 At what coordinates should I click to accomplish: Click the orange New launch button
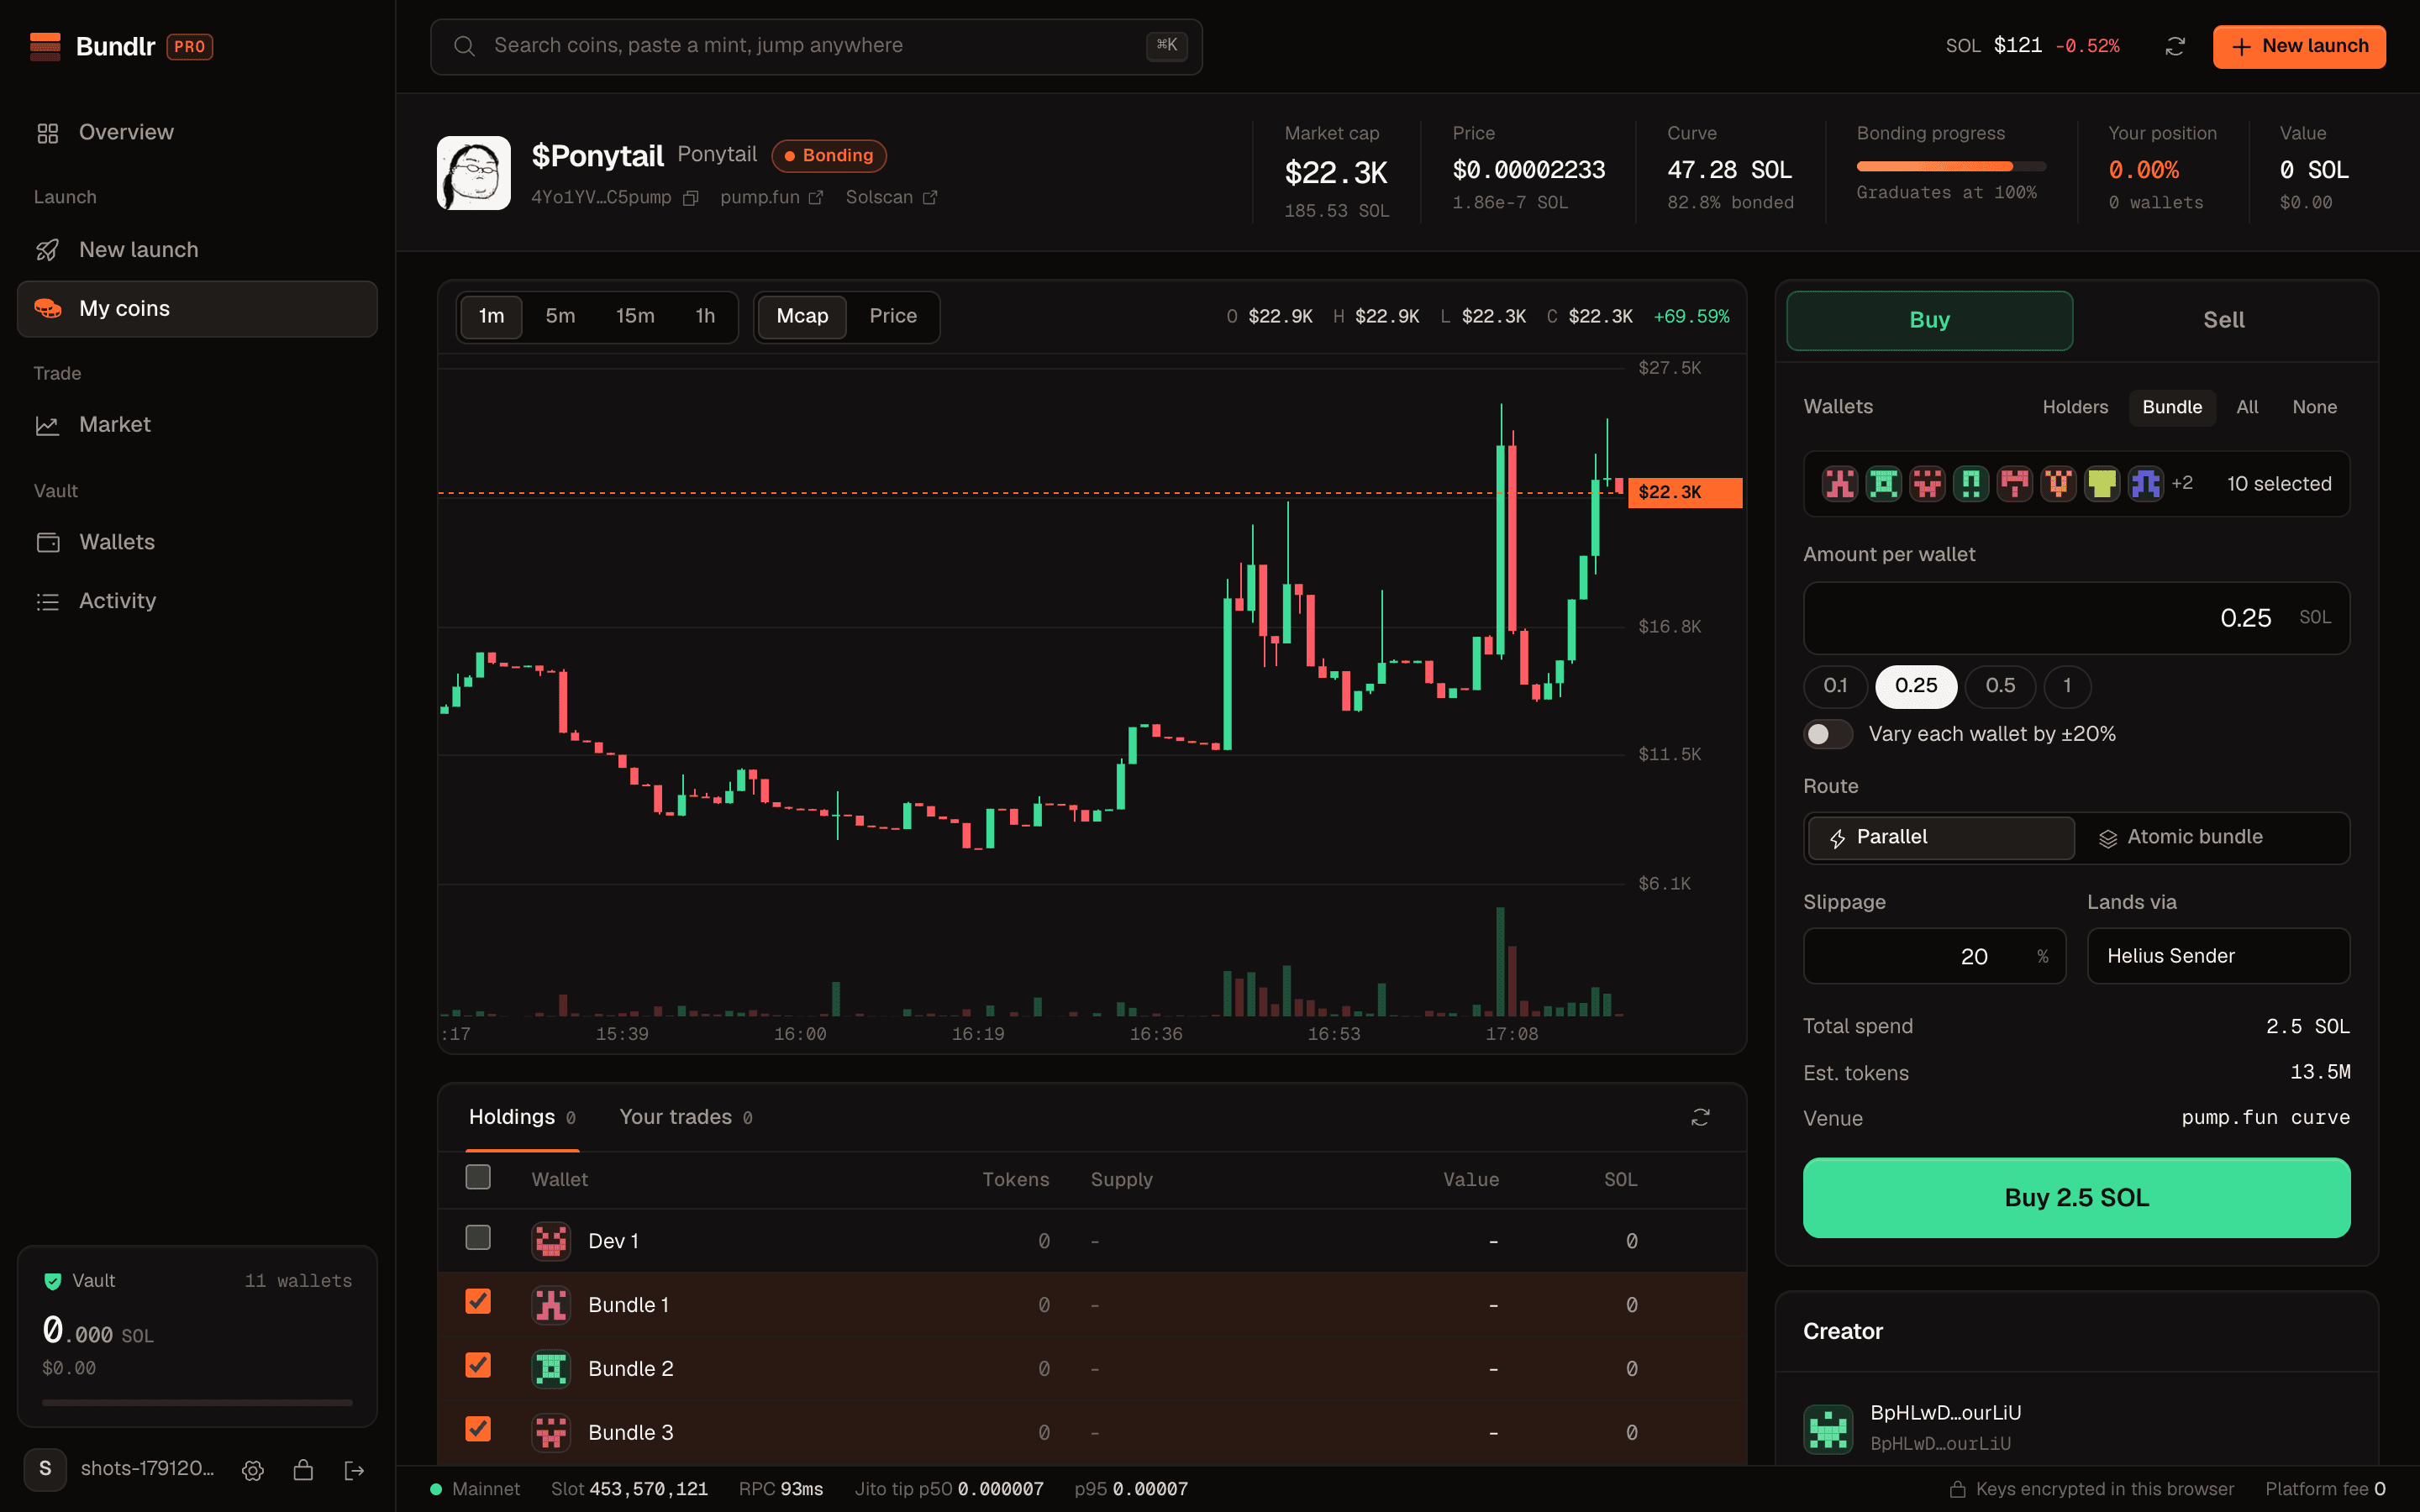(x=2299, y=46)
